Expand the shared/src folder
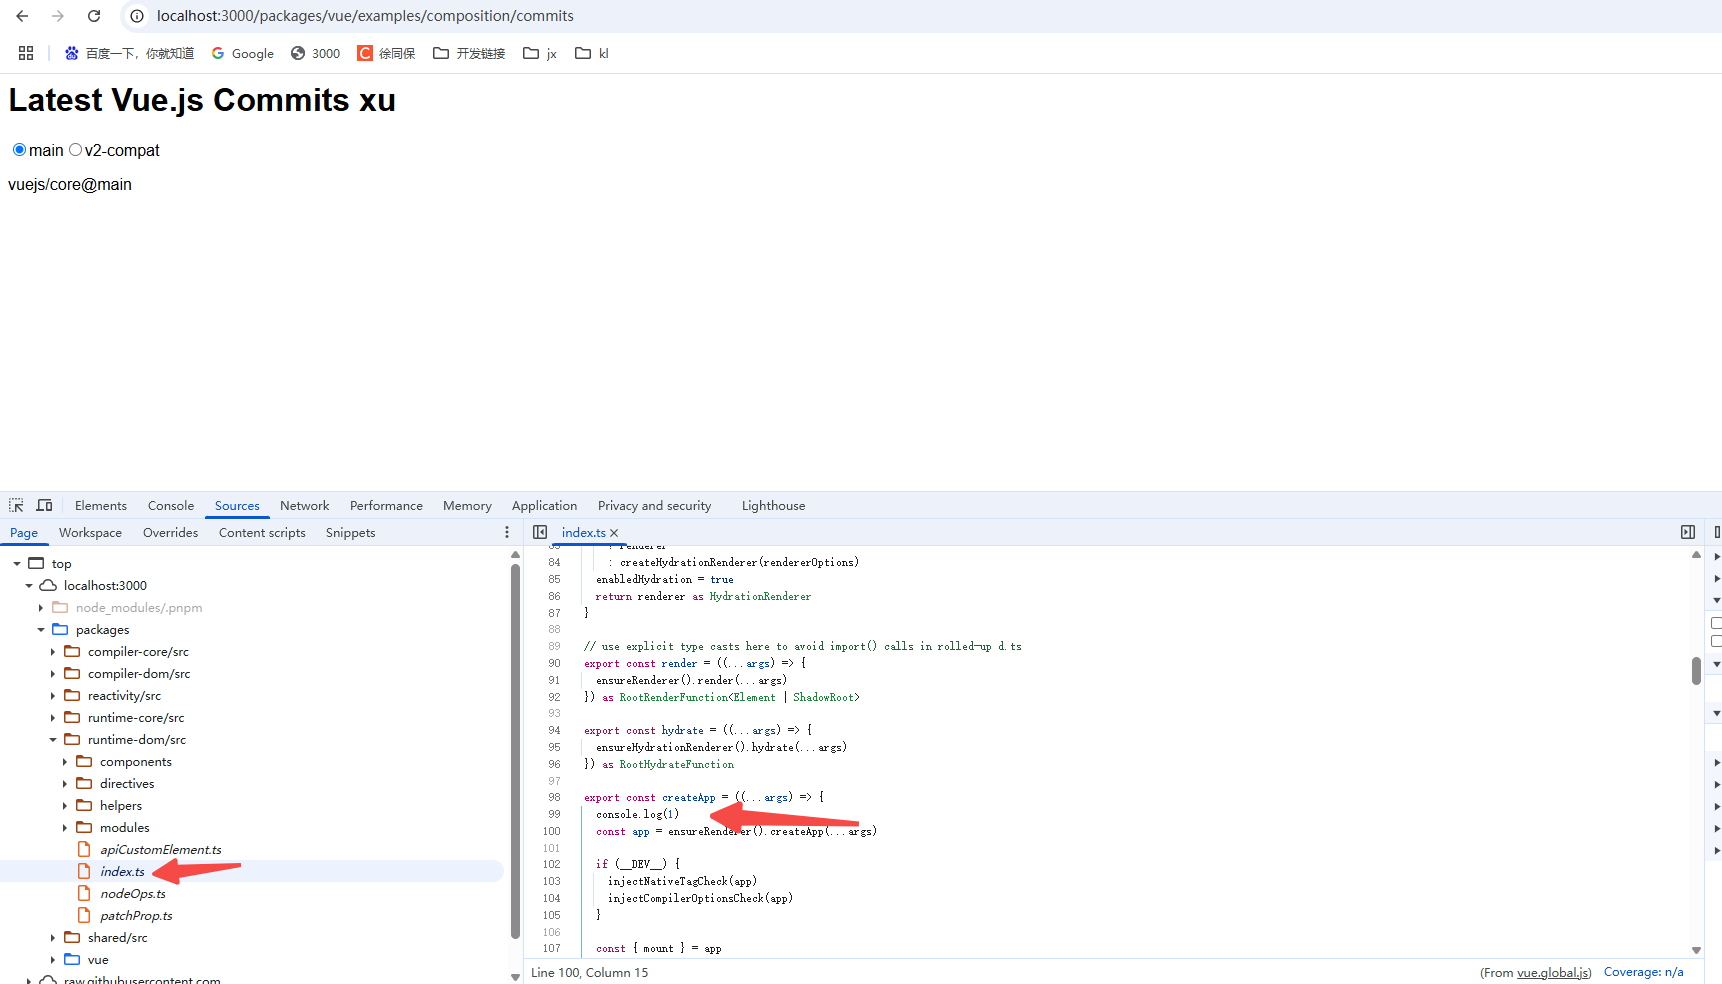Image resolution: width=1722 pixels, height=984 pixels. 53,938
